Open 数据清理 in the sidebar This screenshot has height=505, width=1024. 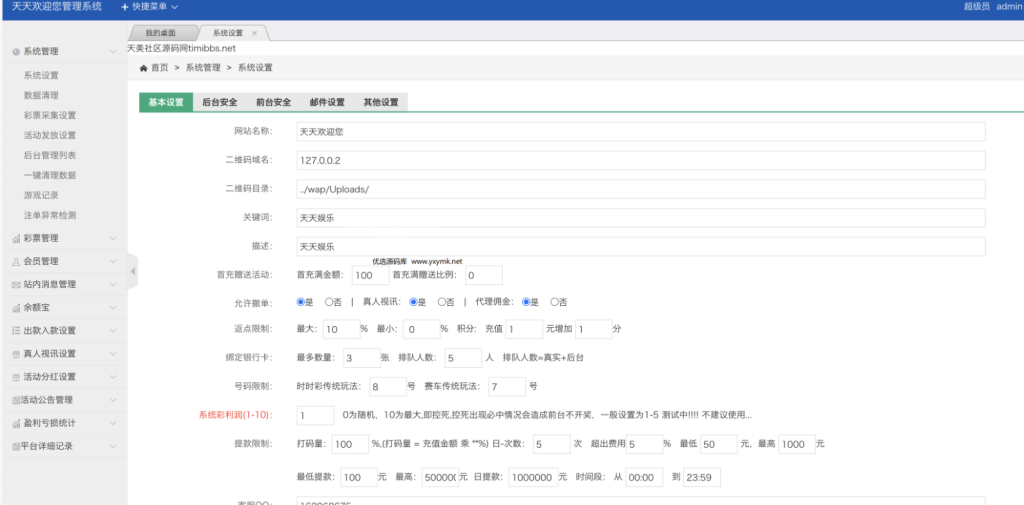pyautogui.click(x=41, y=95)
